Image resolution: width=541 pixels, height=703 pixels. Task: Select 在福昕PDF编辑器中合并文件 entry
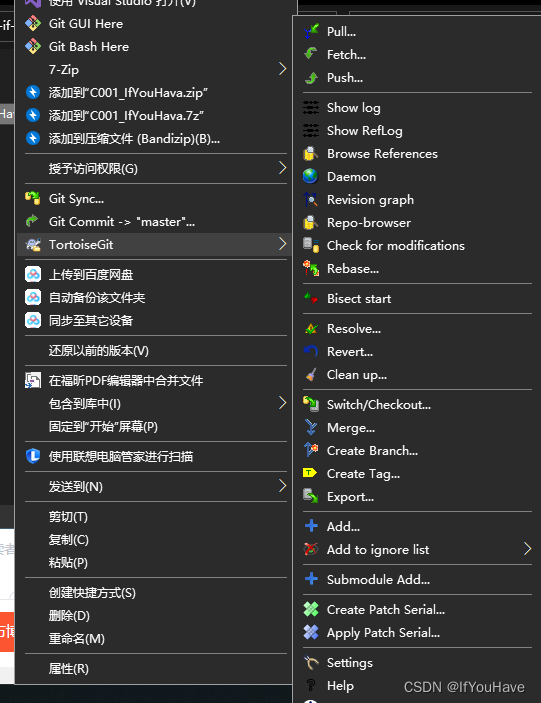pyautogui.click(x=155, y=381)
